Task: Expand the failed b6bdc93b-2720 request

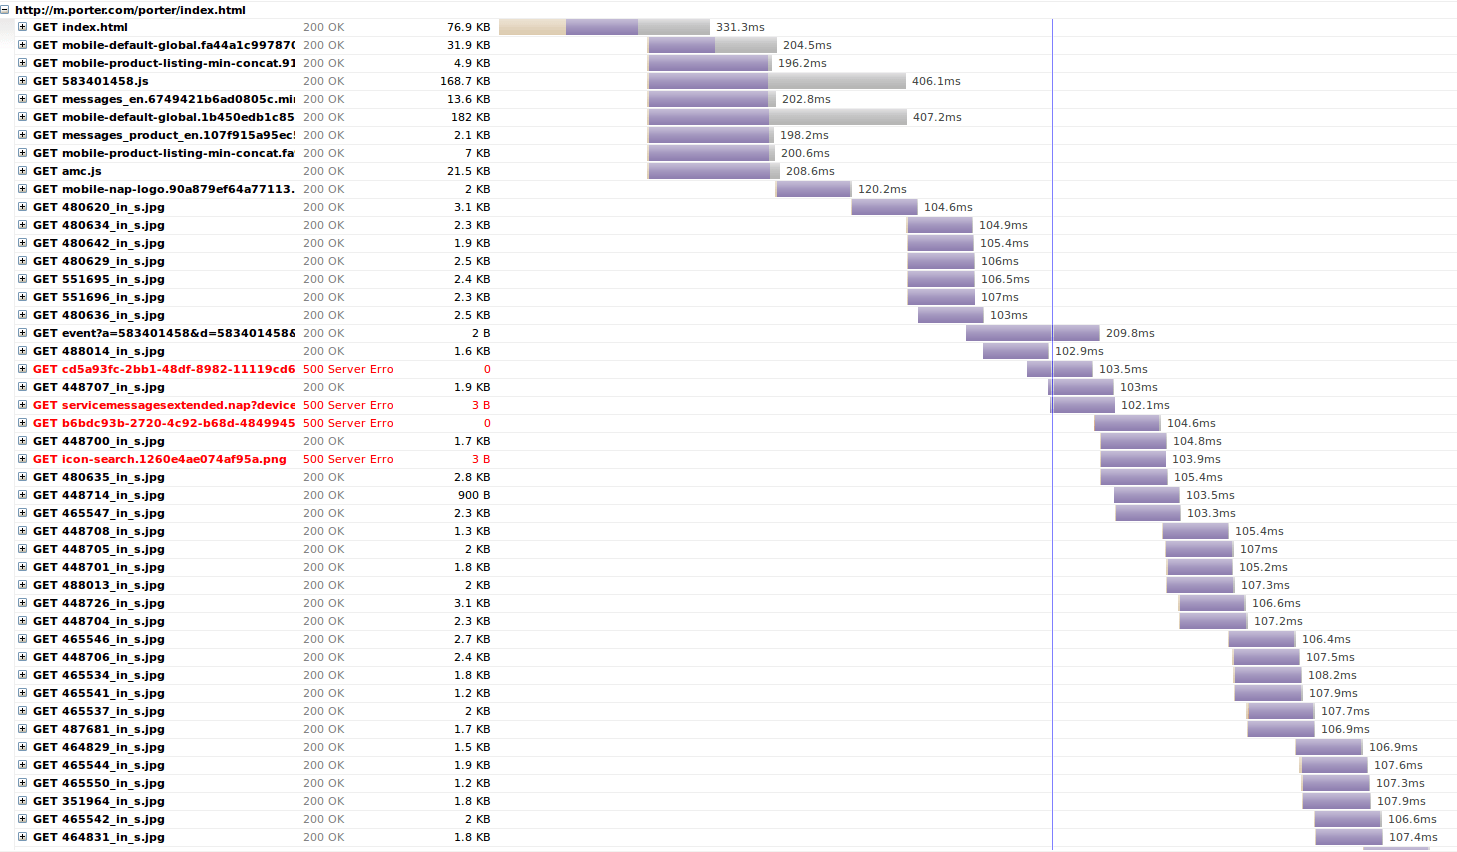Action: click(22, 423)
